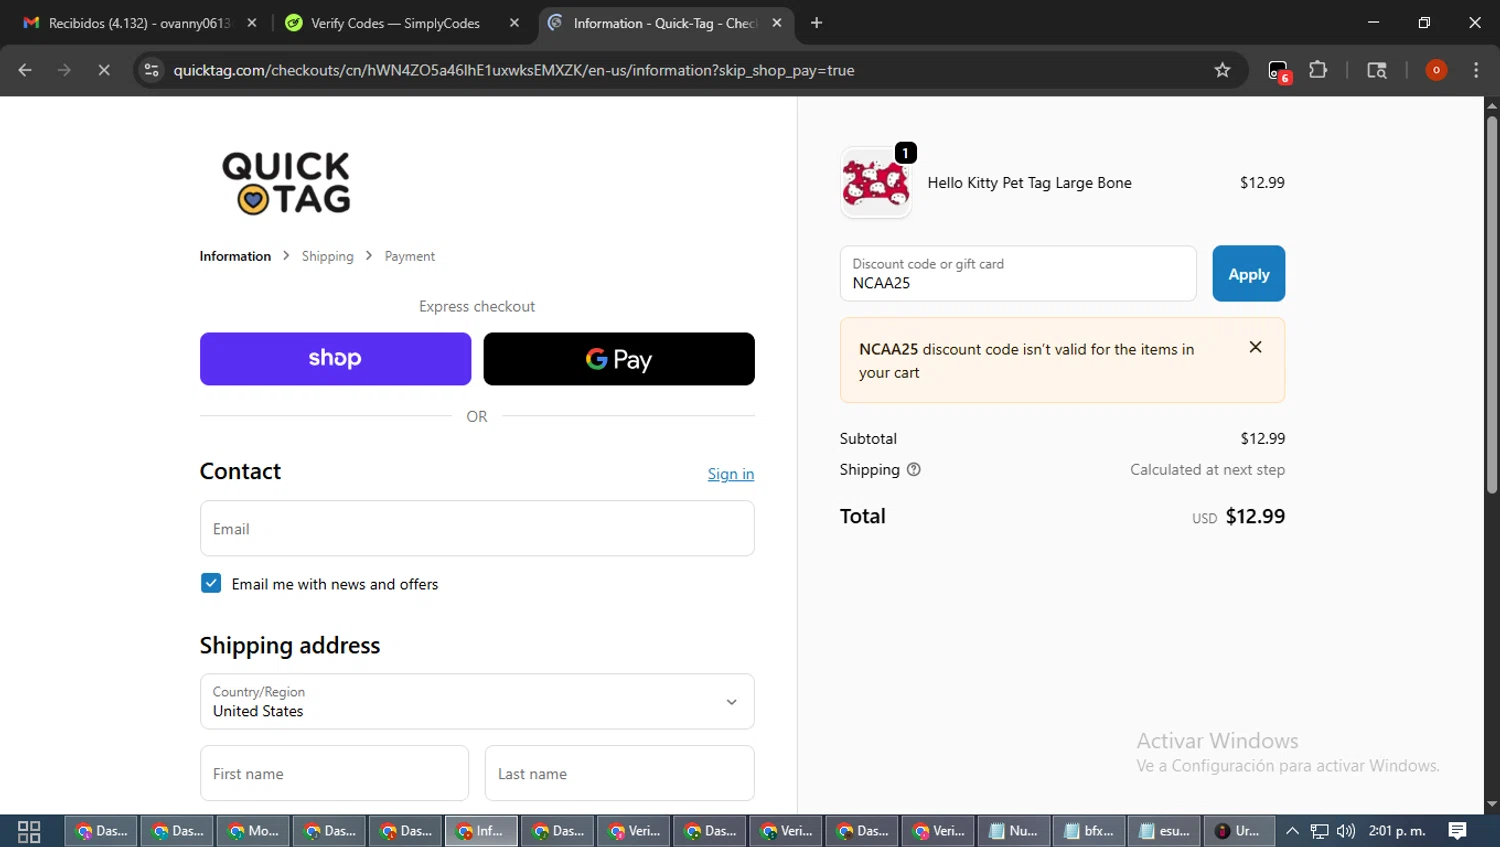Image resolution: width=1500 pixels, height=847 pixels.
Task: Open the Chrome profile avatar
Action: coord(1436,70)
